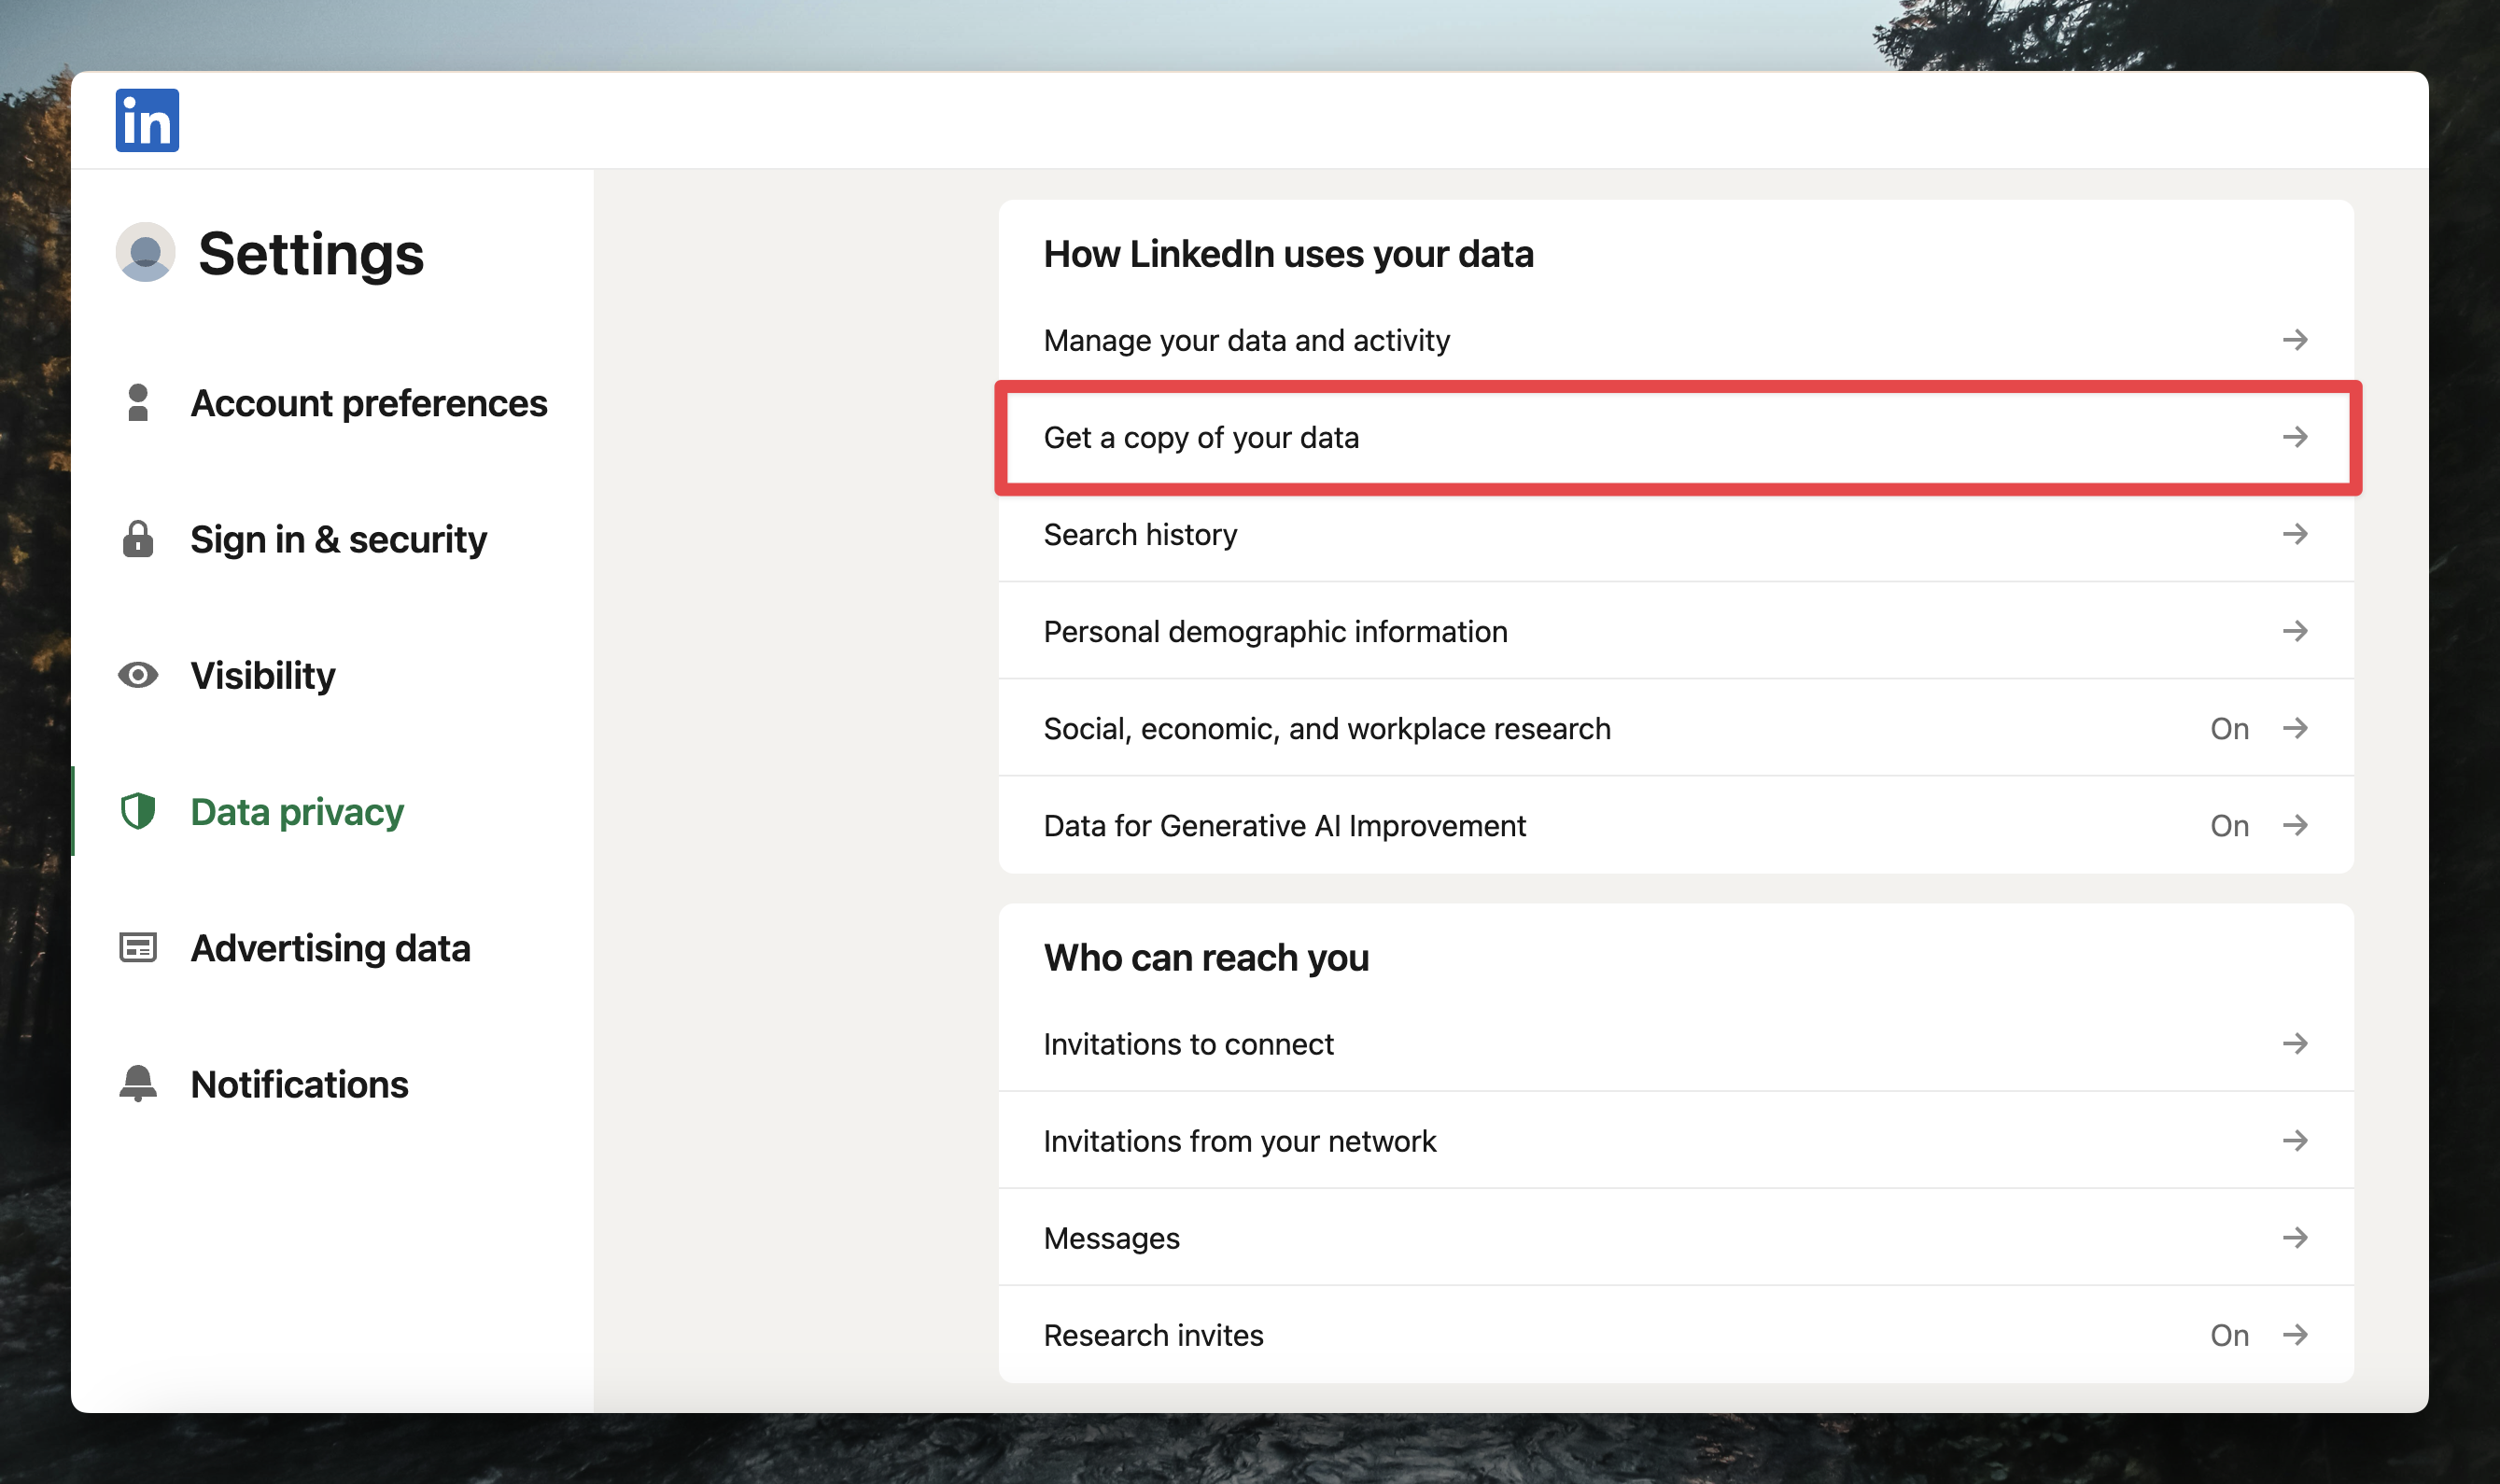Image resolution: width=2500 pixels, height=1484 pixels.
Task: Click the arrow on Search history row
Action: pyautogui.click(x=2294, y=534)
